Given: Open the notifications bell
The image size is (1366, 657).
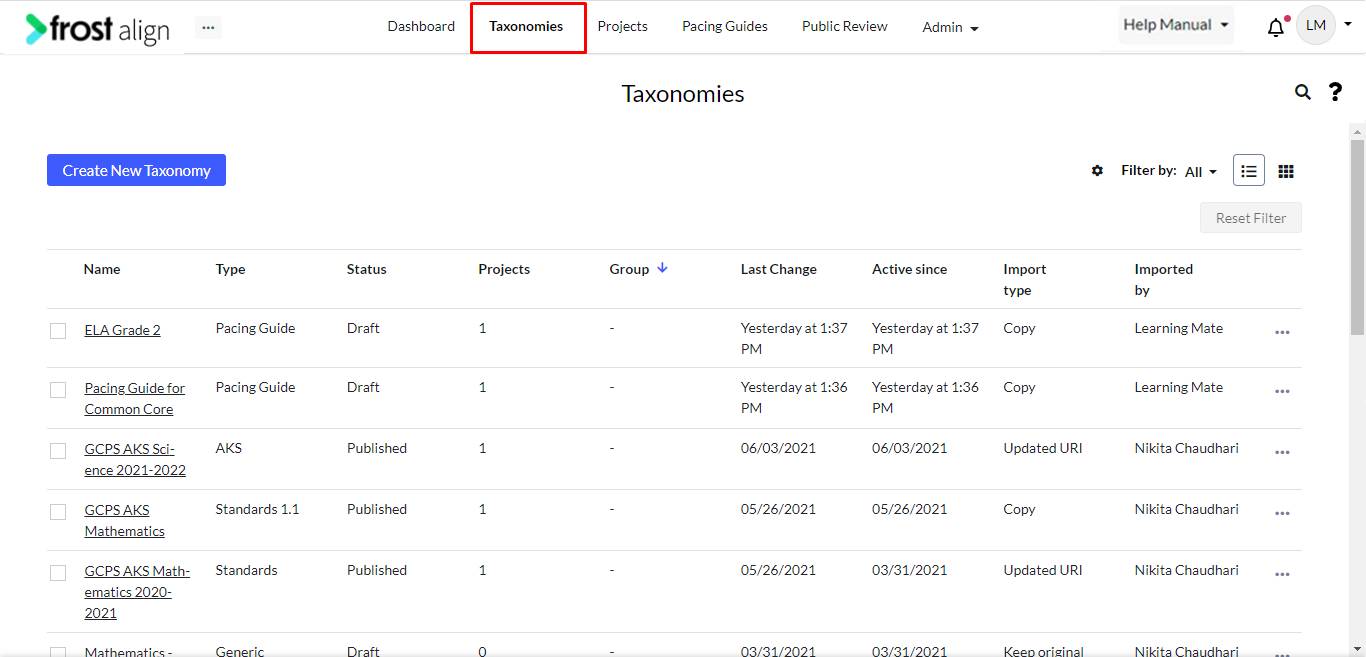Looking at the screenshot, I should (1276, 27).
